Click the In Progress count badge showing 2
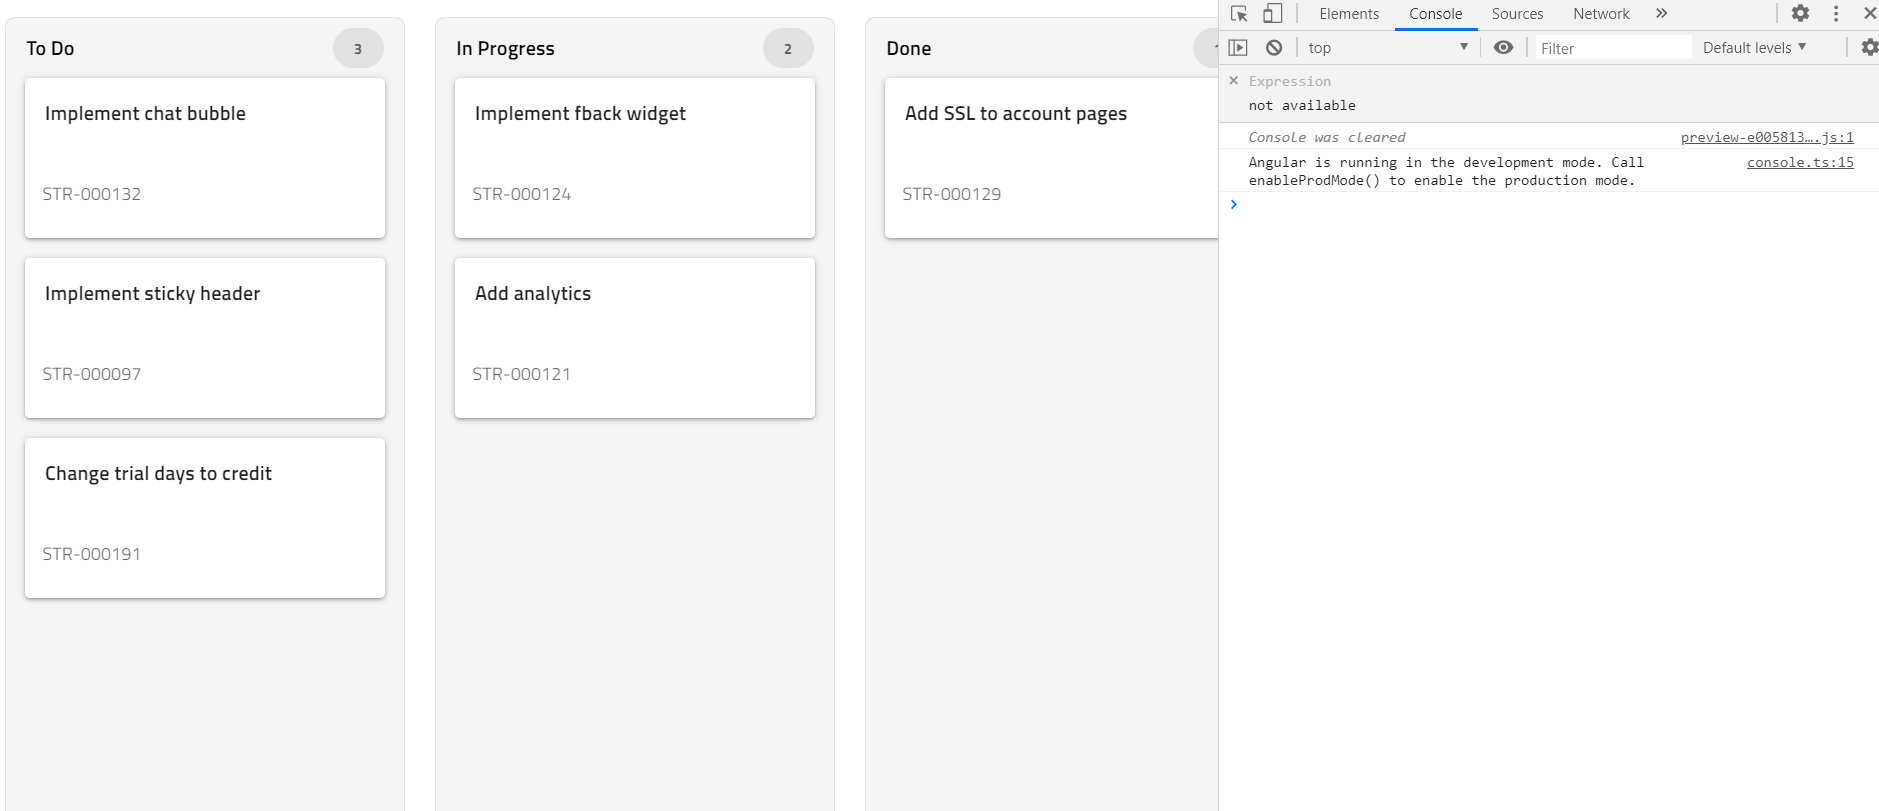 [x=788, y=48]
